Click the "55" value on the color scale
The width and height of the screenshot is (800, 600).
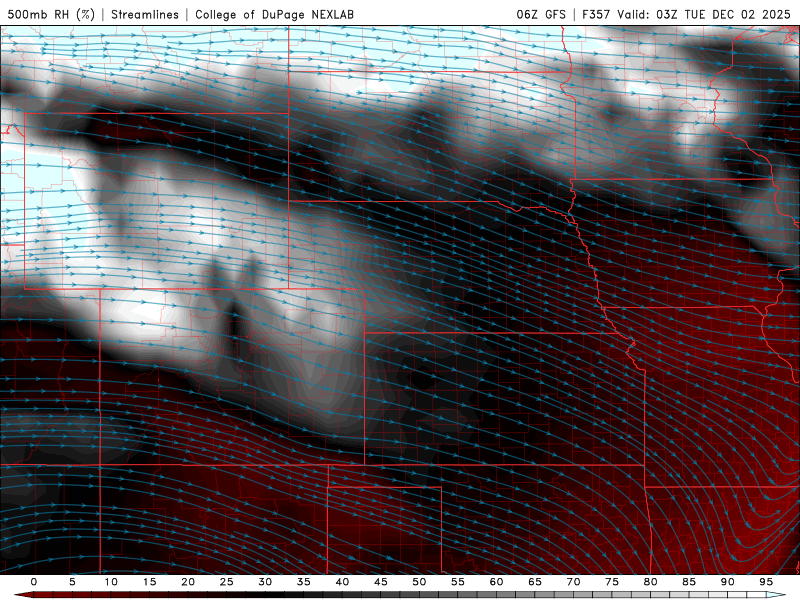[458, 582]
